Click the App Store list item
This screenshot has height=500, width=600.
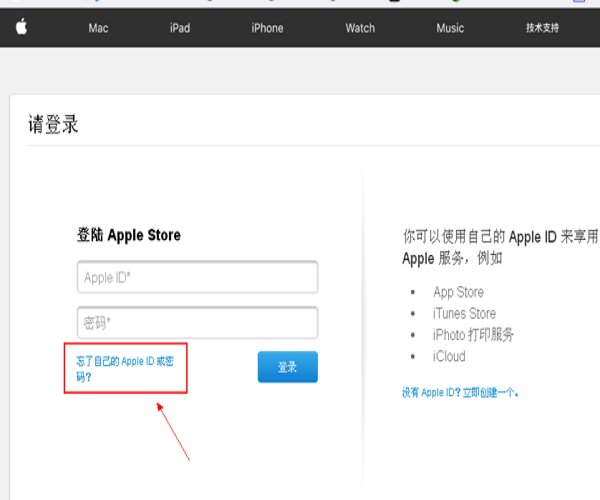pos(458,292)
